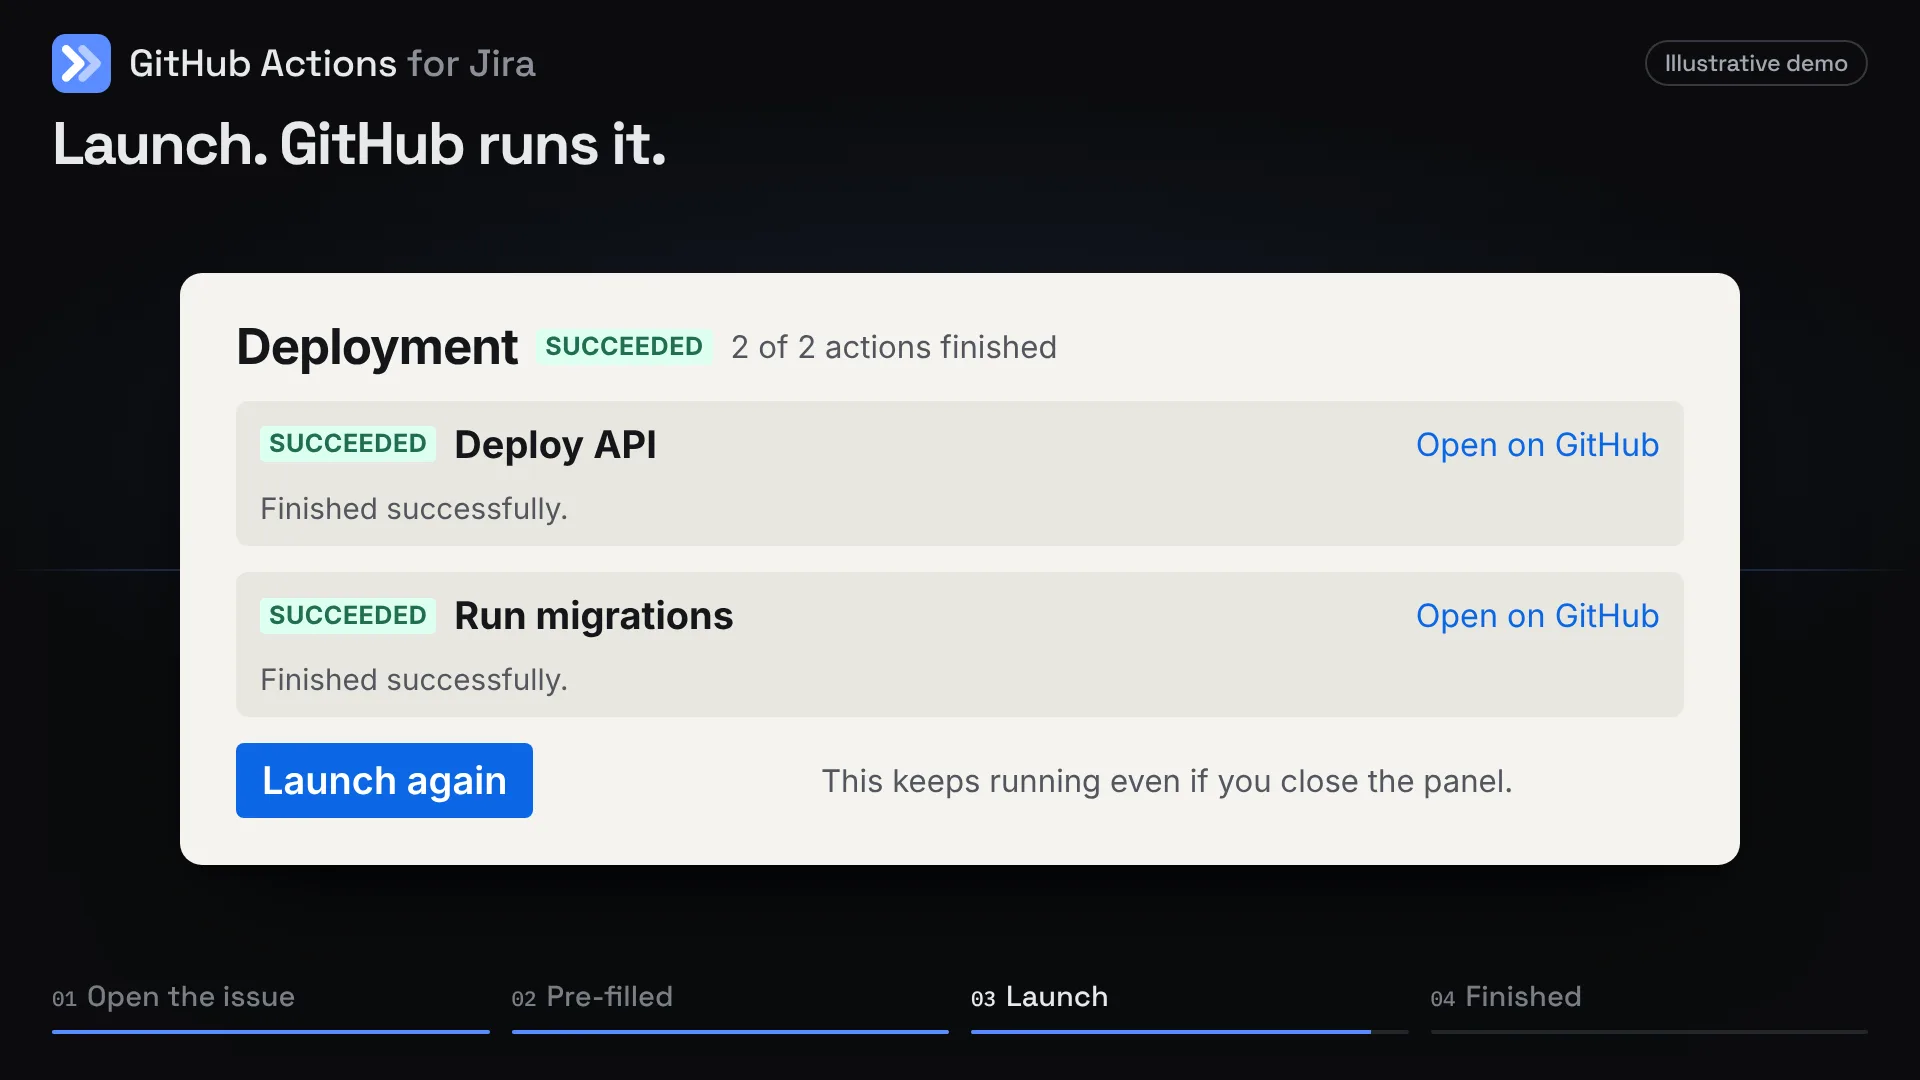This screenshot has height=1080, width=1920.
Task: Click the Launch step progress bar
Action: (1189, 1031)
